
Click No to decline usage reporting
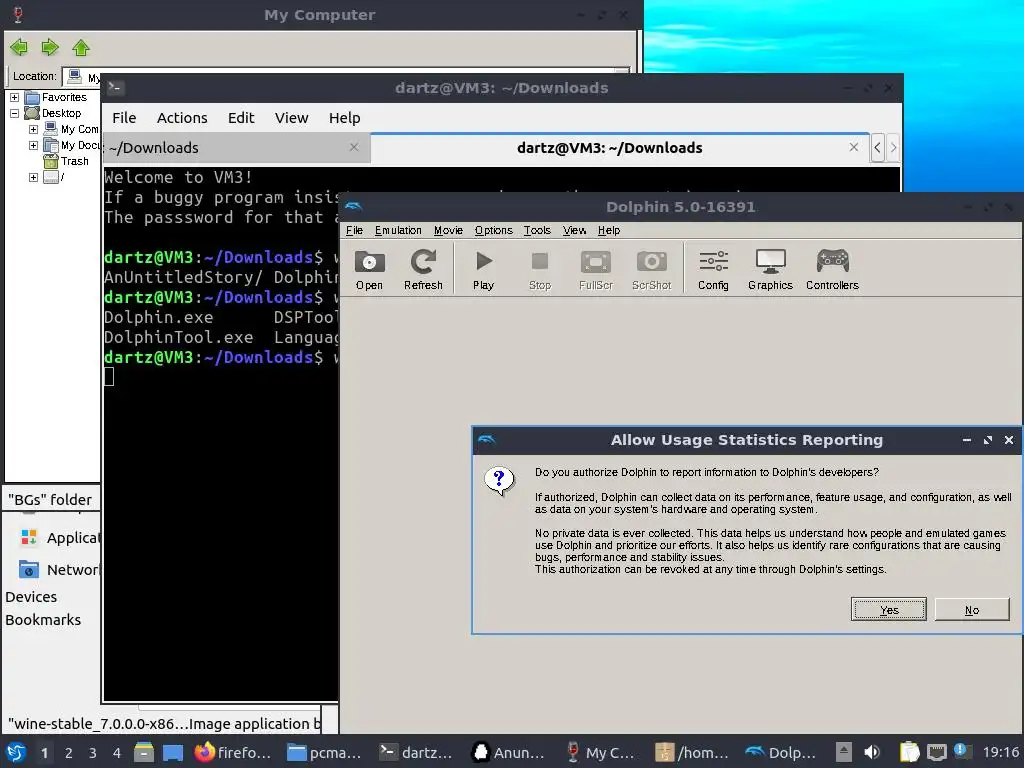click(x=972, y=609)
